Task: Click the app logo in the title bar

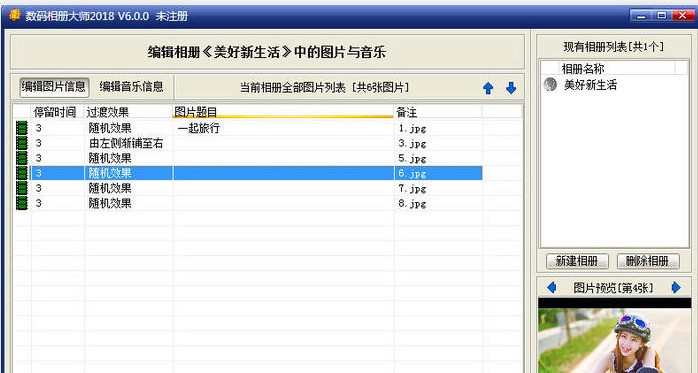Action: 14,15
